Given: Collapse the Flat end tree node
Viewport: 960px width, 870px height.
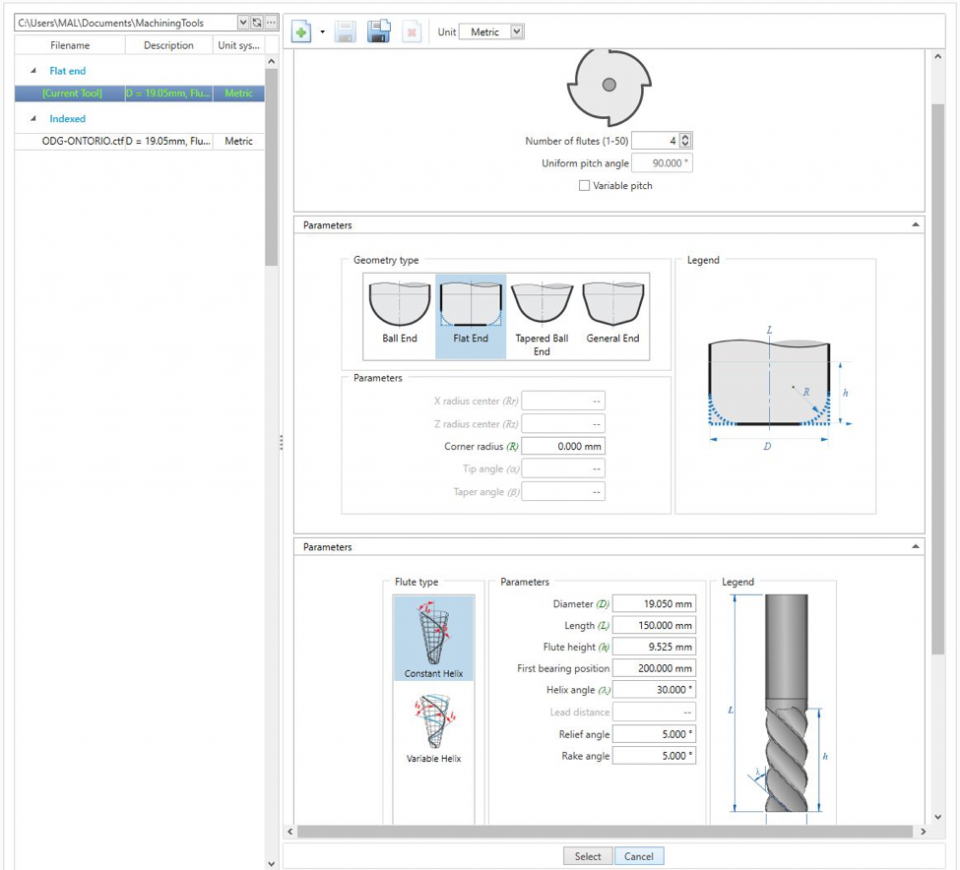Looking at the screenshot, I should tap(32, 70).
